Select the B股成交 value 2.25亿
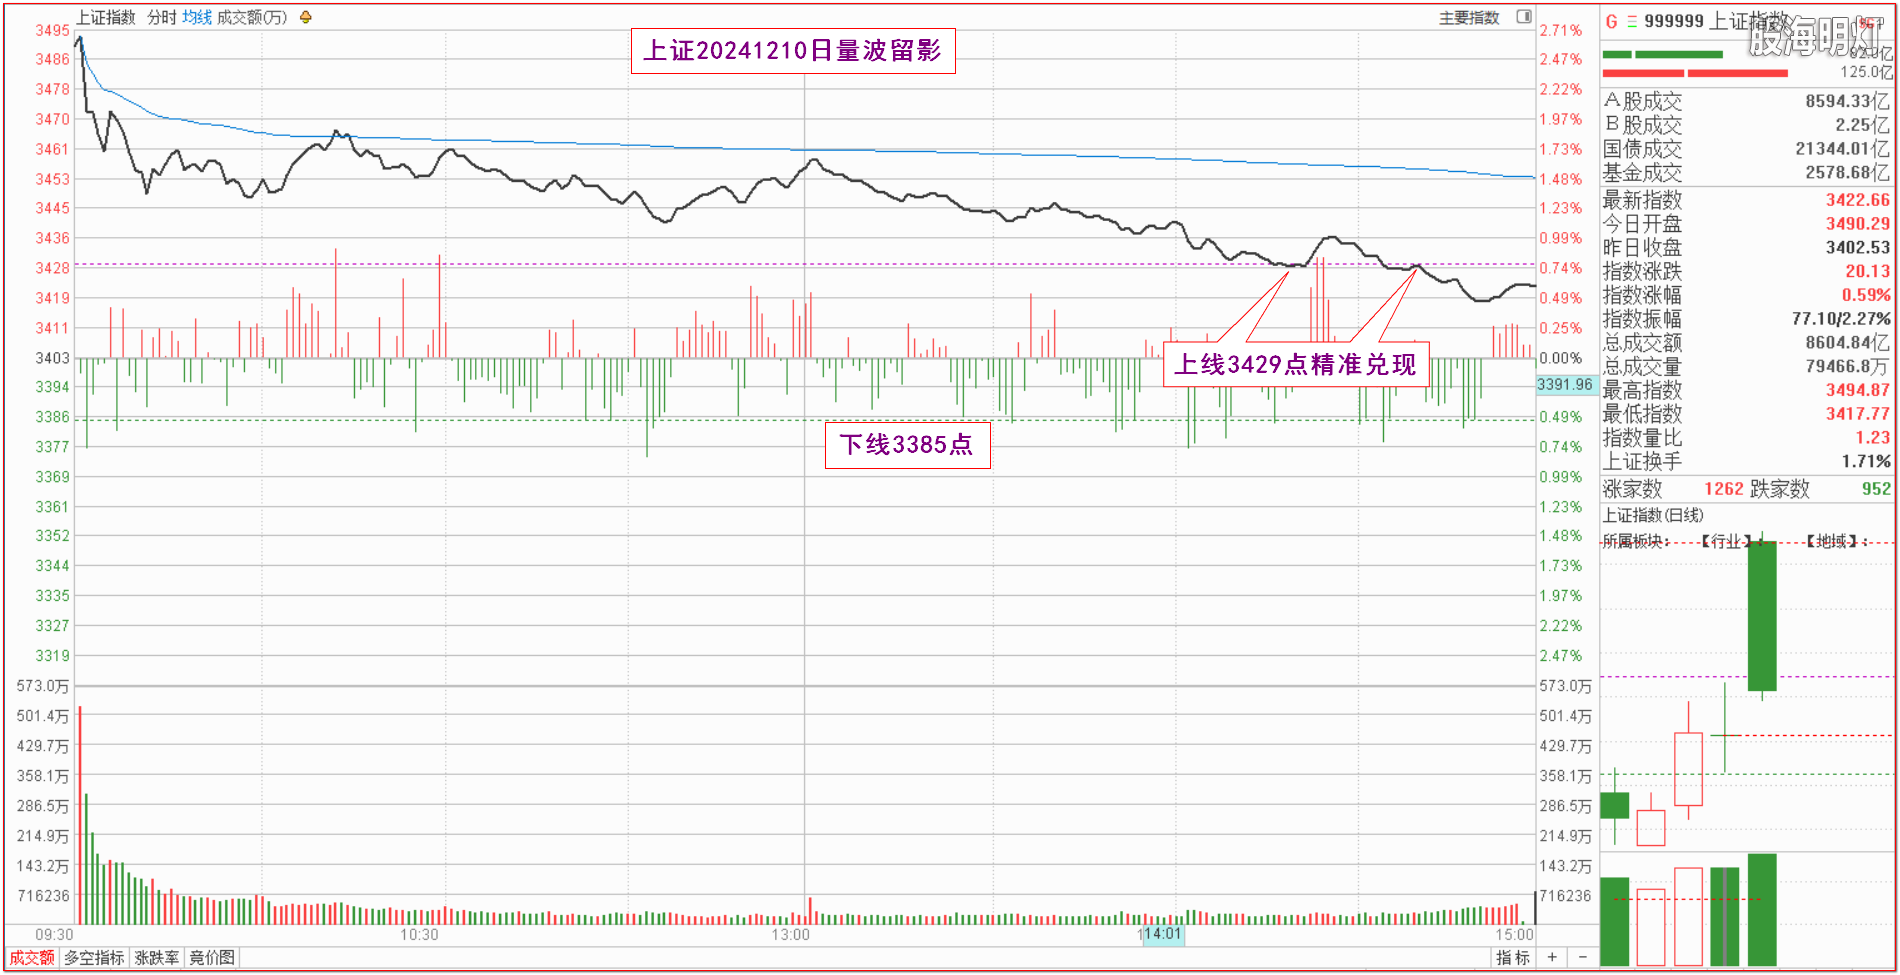Image resolution: width=1900 pixels, height=975 pixels. 1863,125
